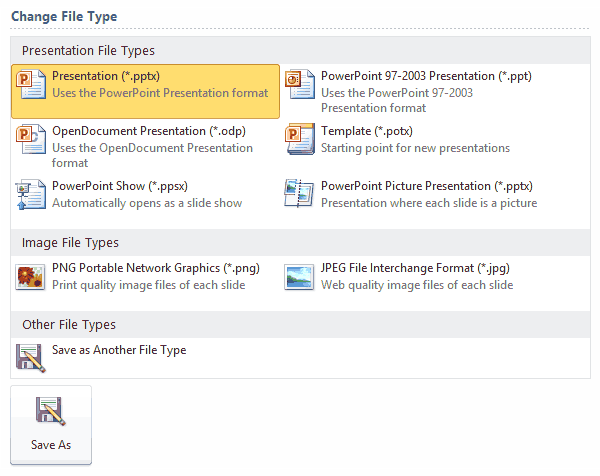Click the Change File Type heading
This screenshot has width=600, height=476.
pyautogui.click(x=64, y=16)
